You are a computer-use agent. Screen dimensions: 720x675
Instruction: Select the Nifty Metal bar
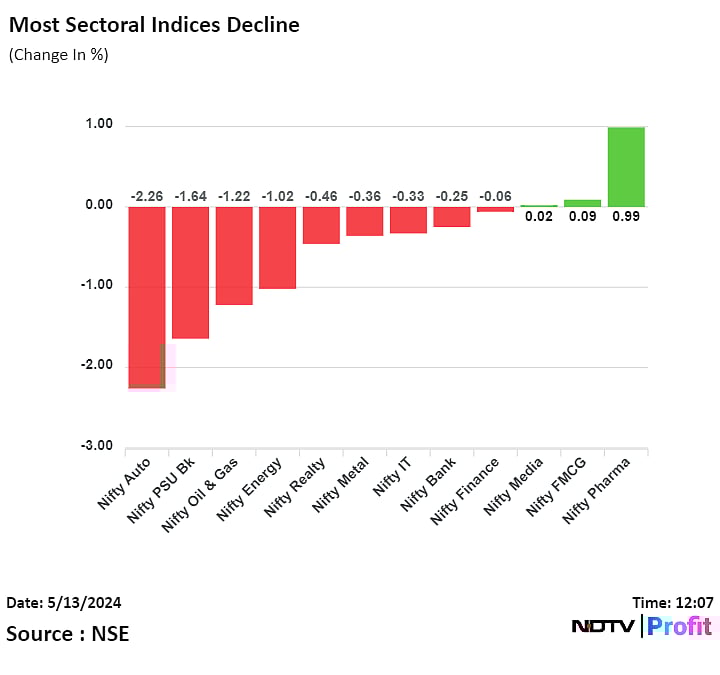365,221
